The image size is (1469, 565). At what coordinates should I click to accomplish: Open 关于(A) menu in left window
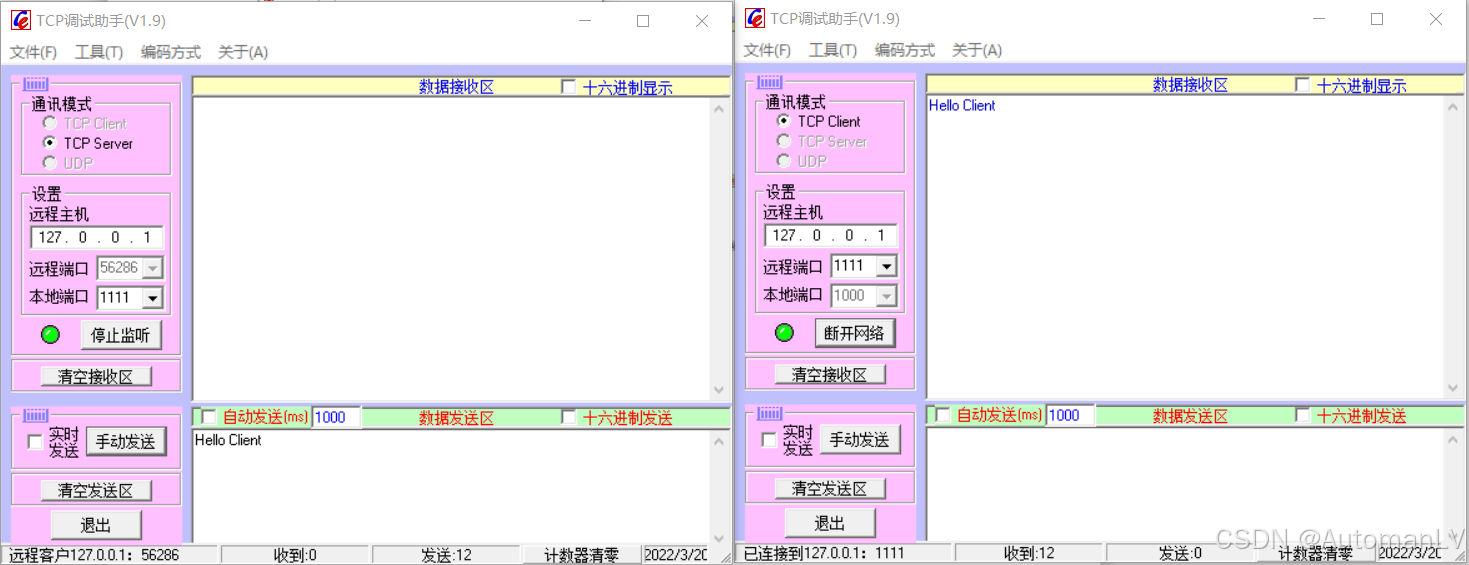pos(243,52)
